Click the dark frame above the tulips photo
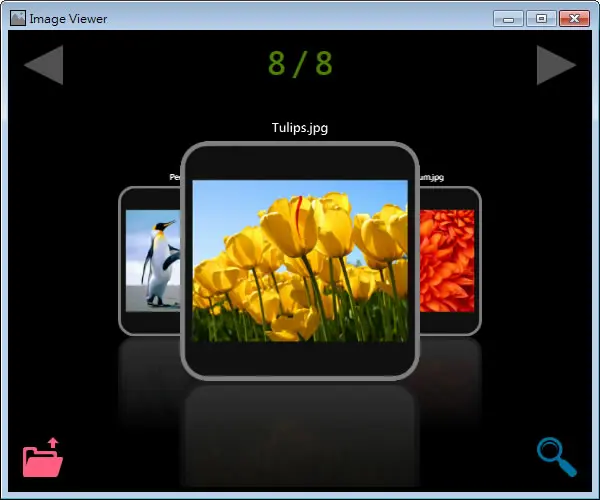This screenshot has height=500, width=600. tap(300, 163)
